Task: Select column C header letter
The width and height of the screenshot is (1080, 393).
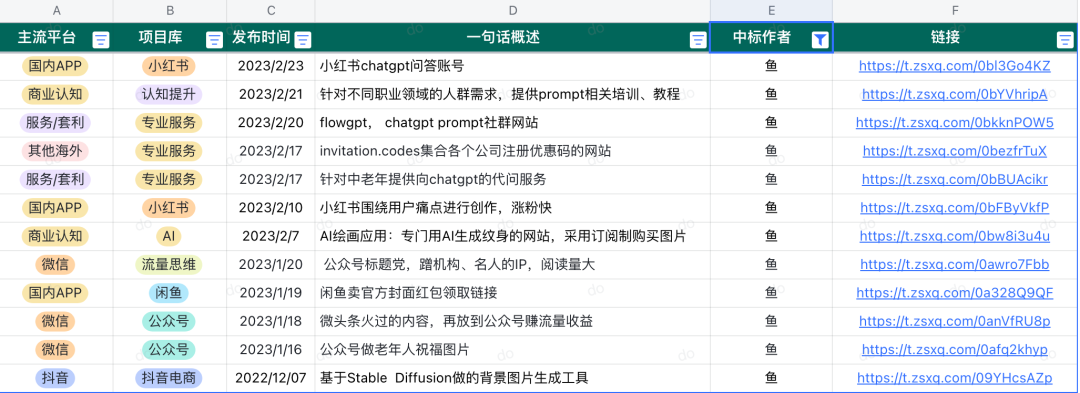Action: pos(271,10)
